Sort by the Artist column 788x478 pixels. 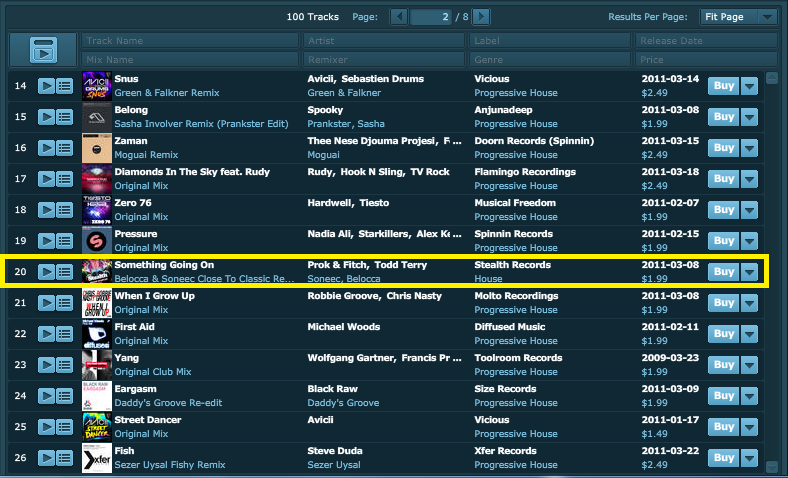pyautogui.click(x=384, y=41)
